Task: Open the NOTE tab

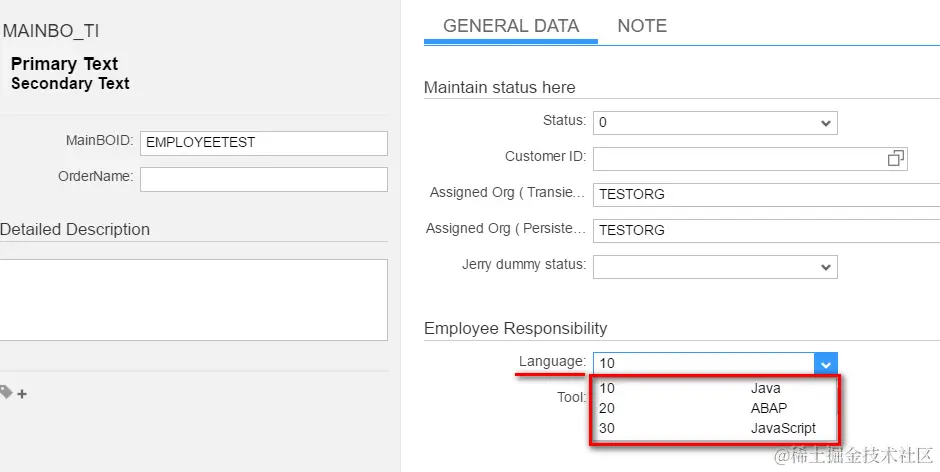Action: tap(642, 26)
